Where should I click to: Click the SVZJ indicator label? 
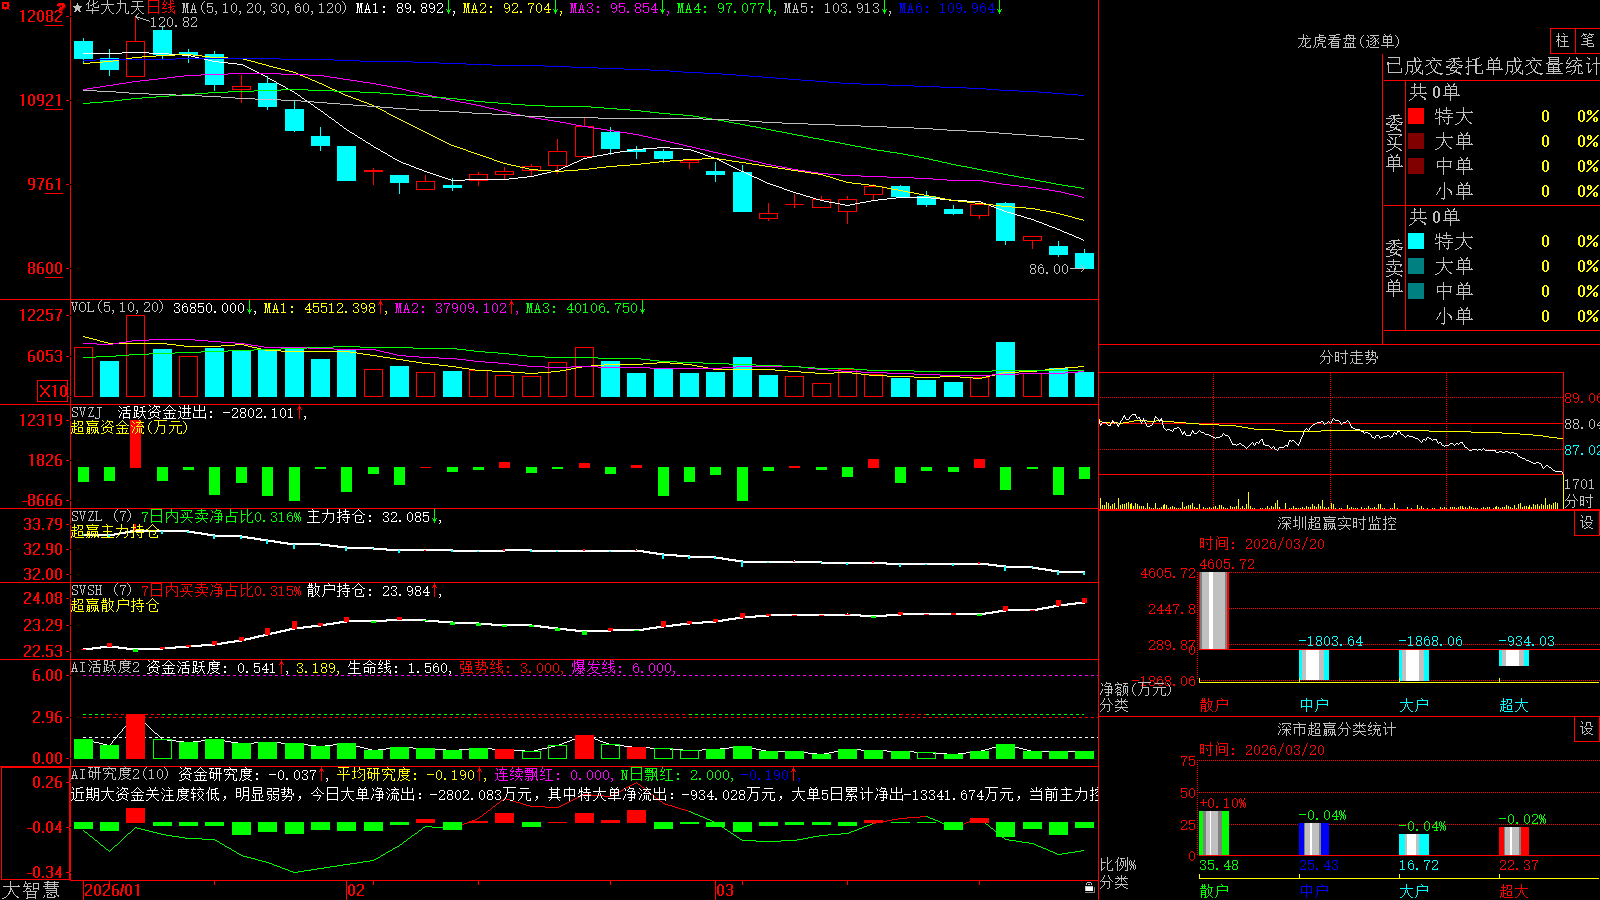click(x=87, y=412)
